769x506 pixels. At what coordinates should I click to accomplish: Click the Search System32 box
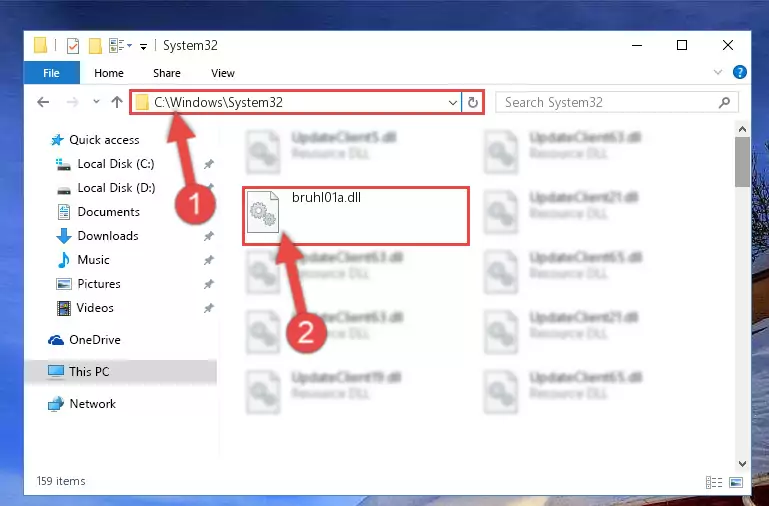[616, 102]
